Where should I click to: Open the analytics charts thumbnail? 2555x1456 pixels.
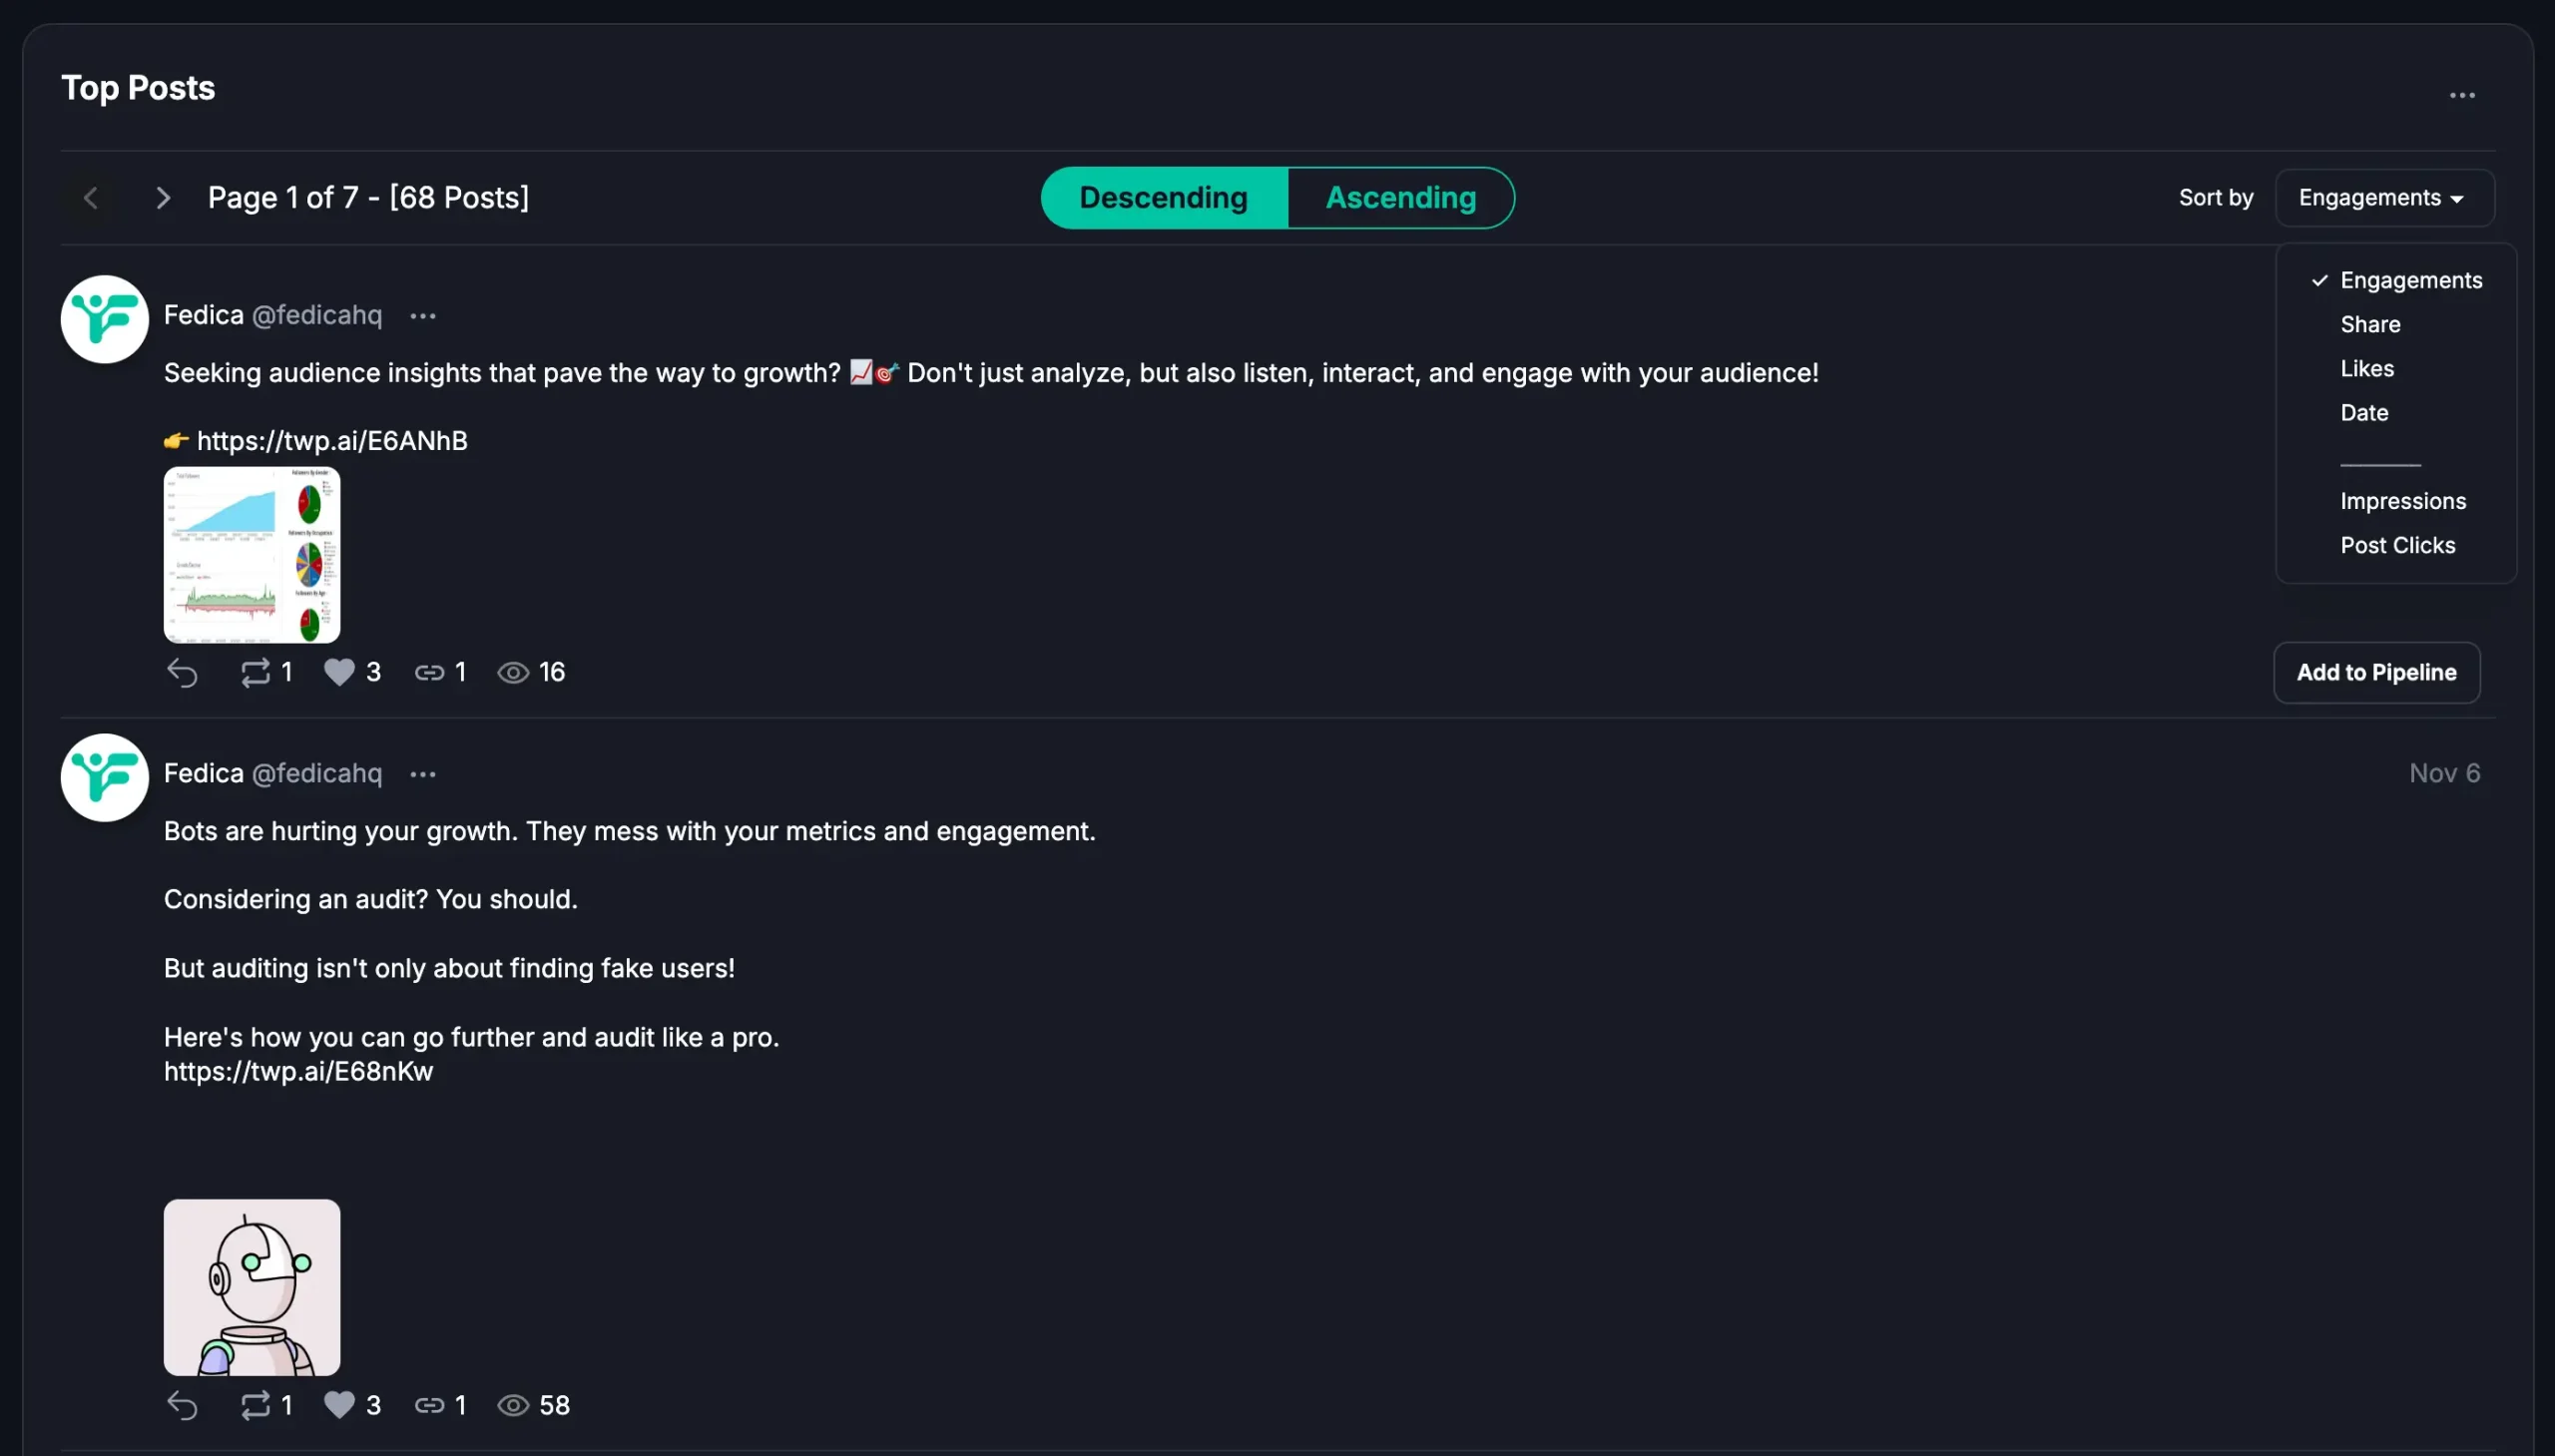click(x=252, y=555)
